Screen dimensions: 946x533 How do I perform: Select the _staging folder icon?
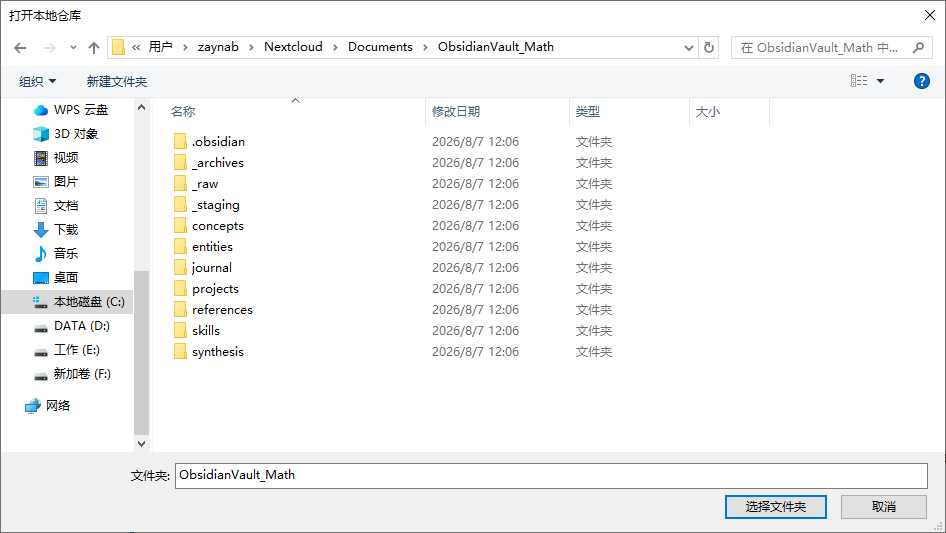click(x=180, y=205)
